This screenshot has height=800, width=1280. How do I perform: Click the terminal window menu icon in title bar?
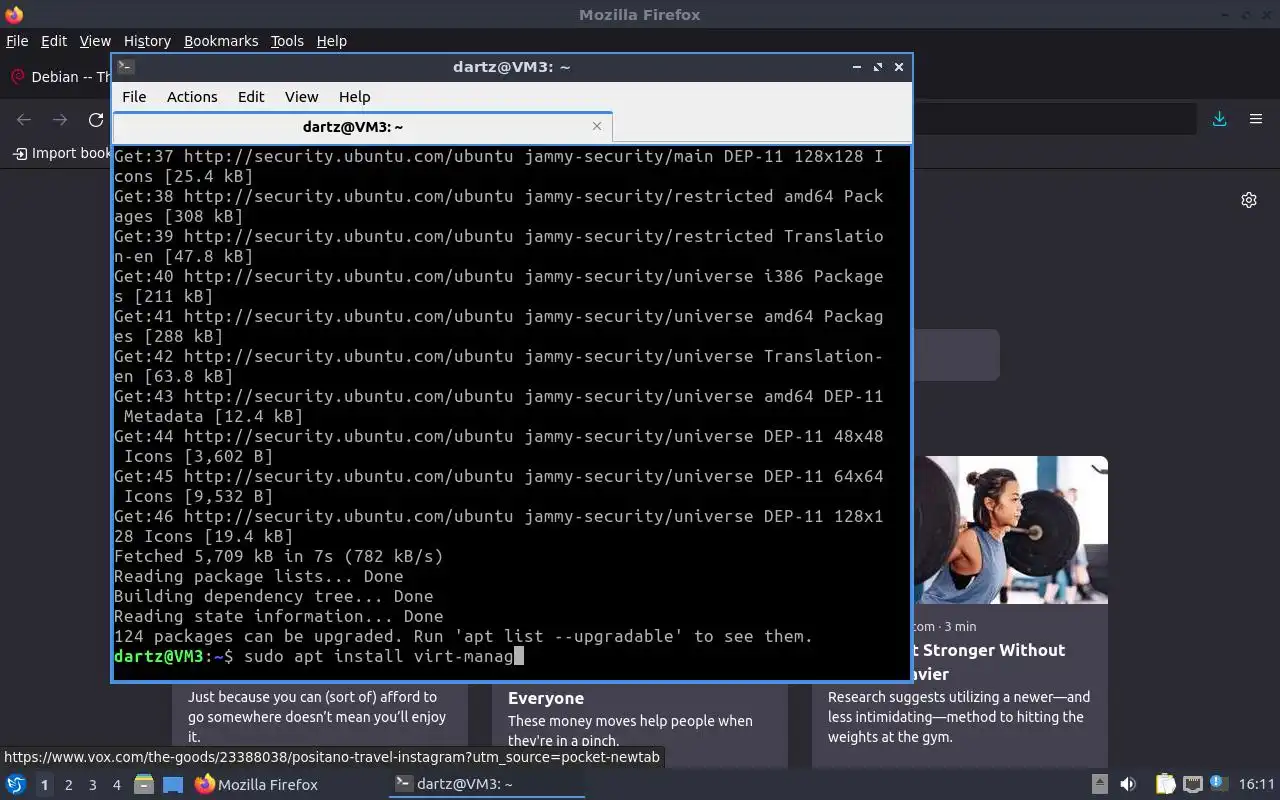coord(125,67)
